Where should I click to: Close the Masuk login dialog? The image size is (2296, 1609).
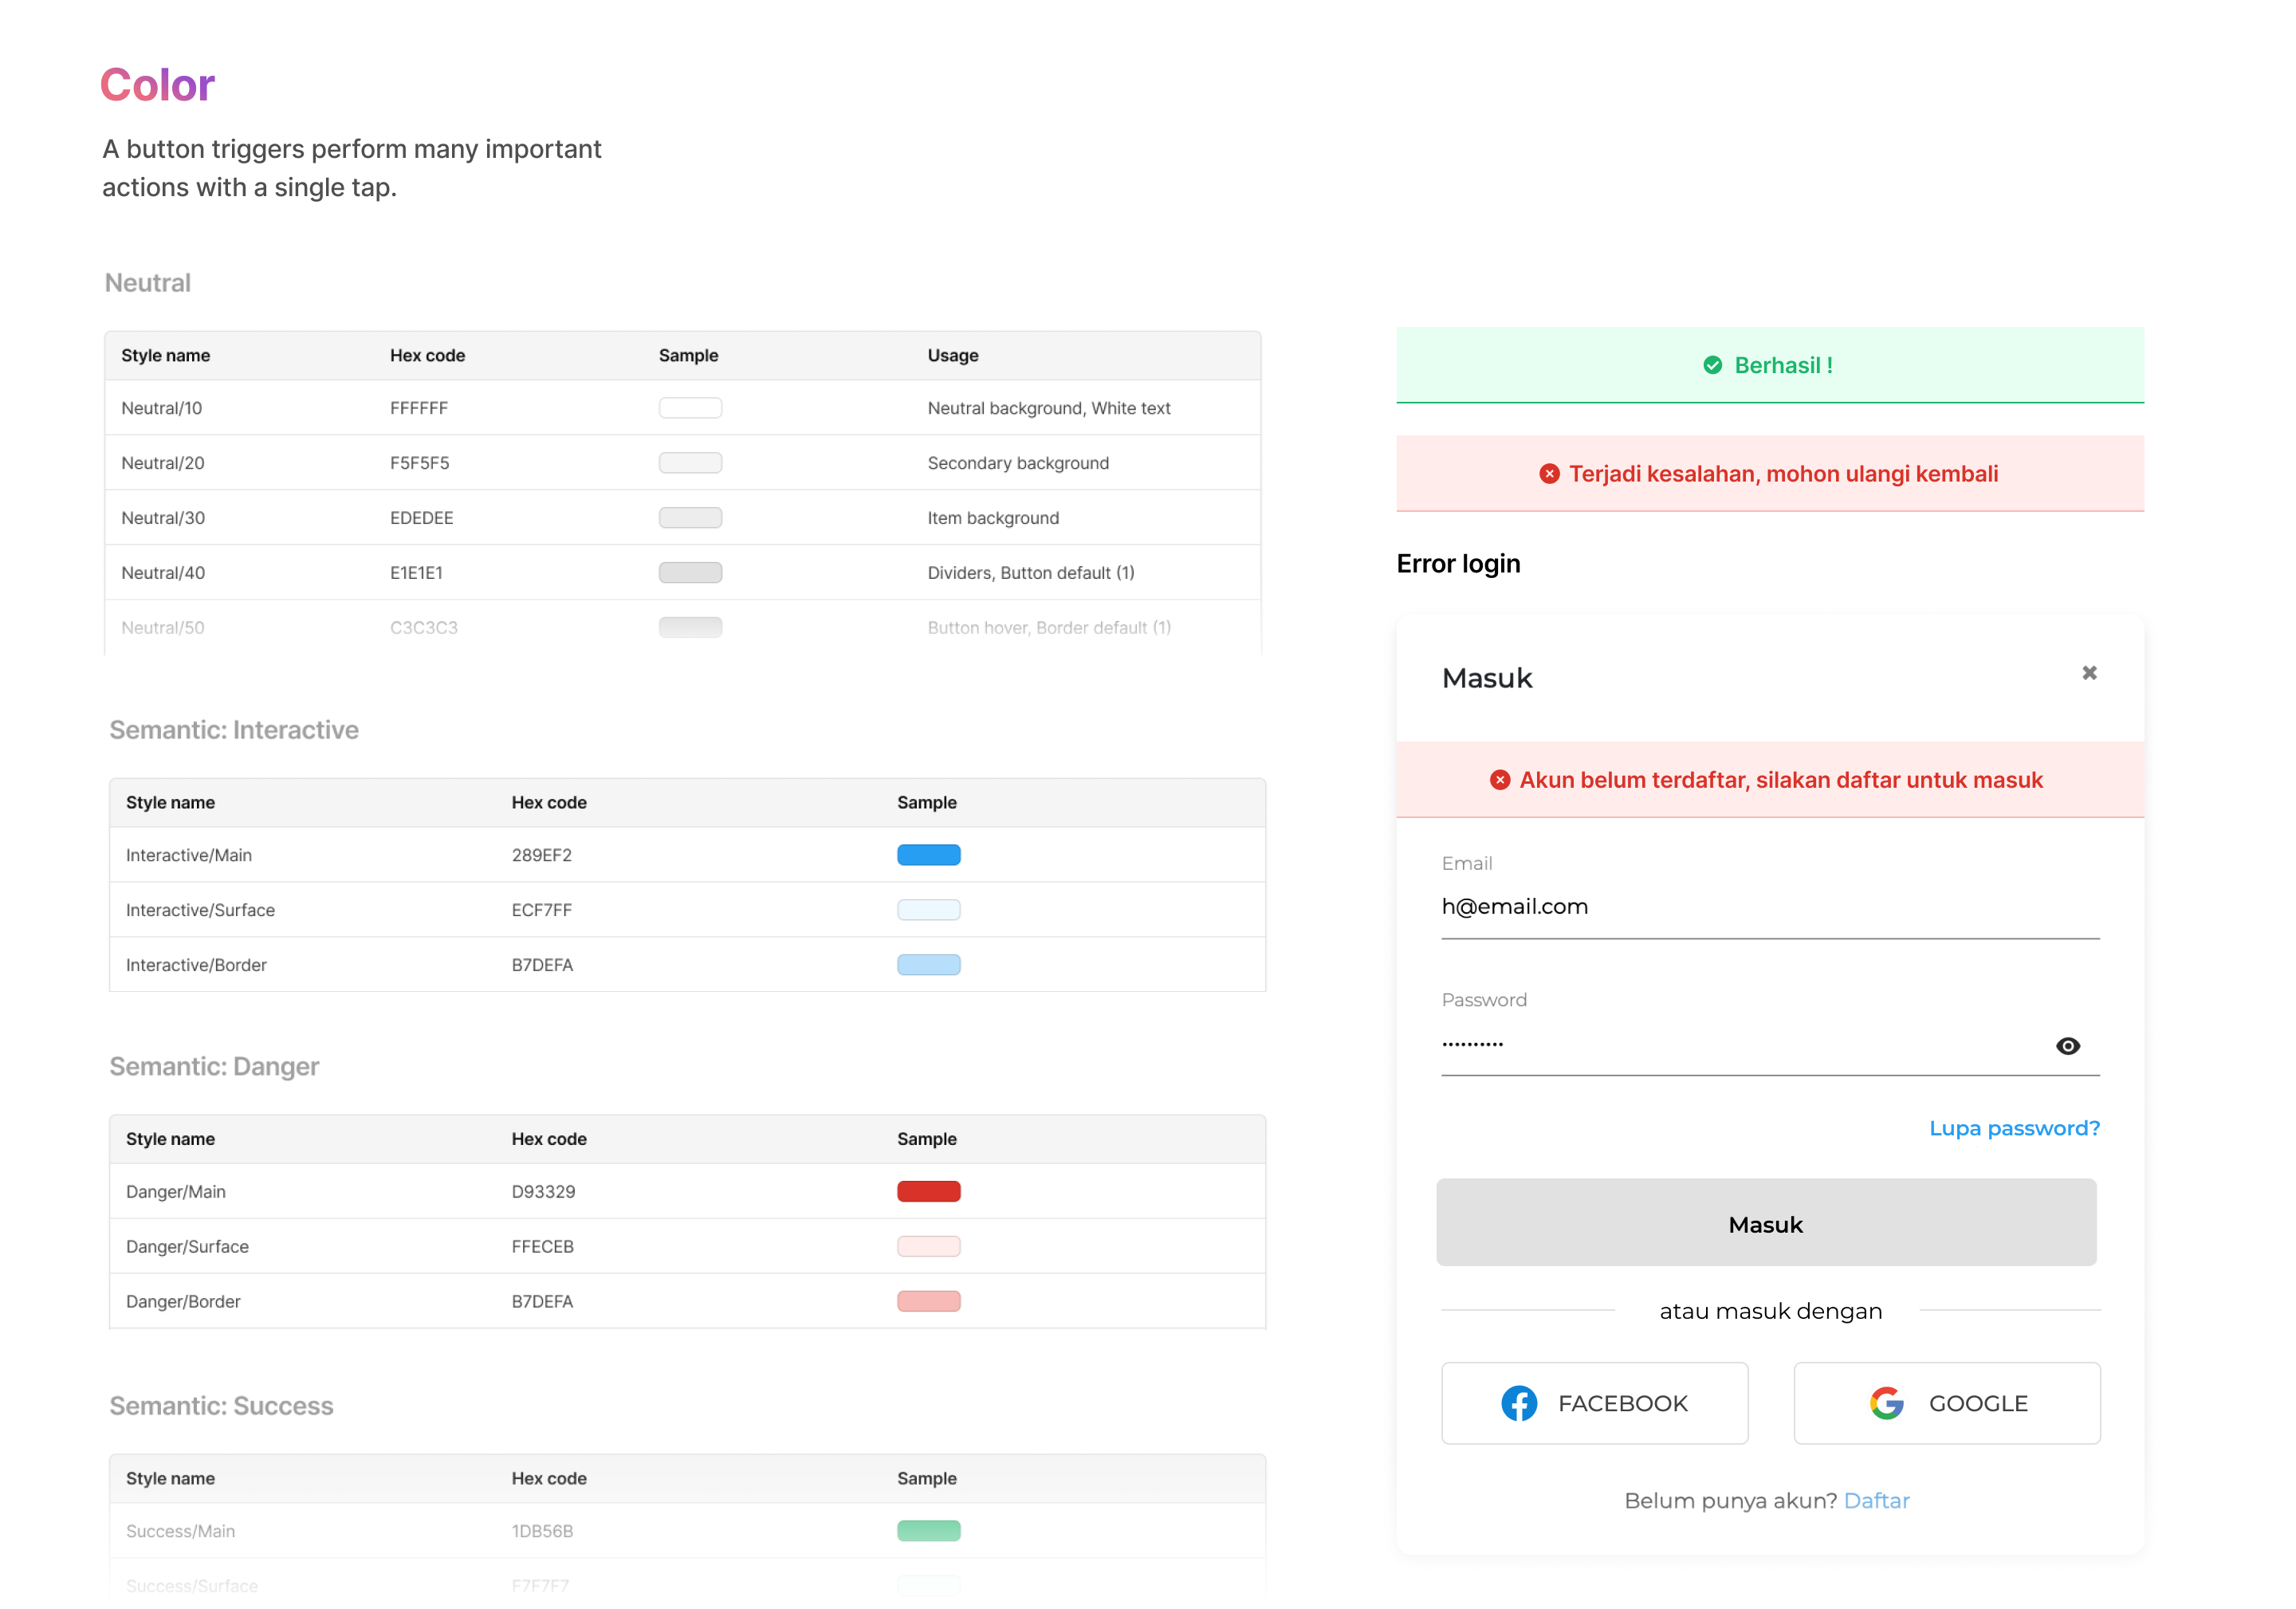(x=2089, y=673)
